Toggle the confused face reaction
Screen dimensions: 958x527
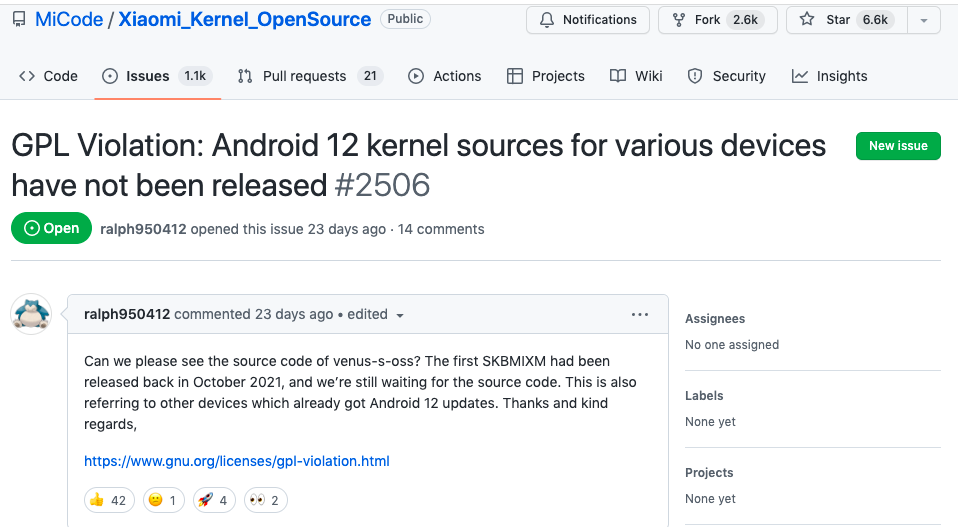coord(163,500)
